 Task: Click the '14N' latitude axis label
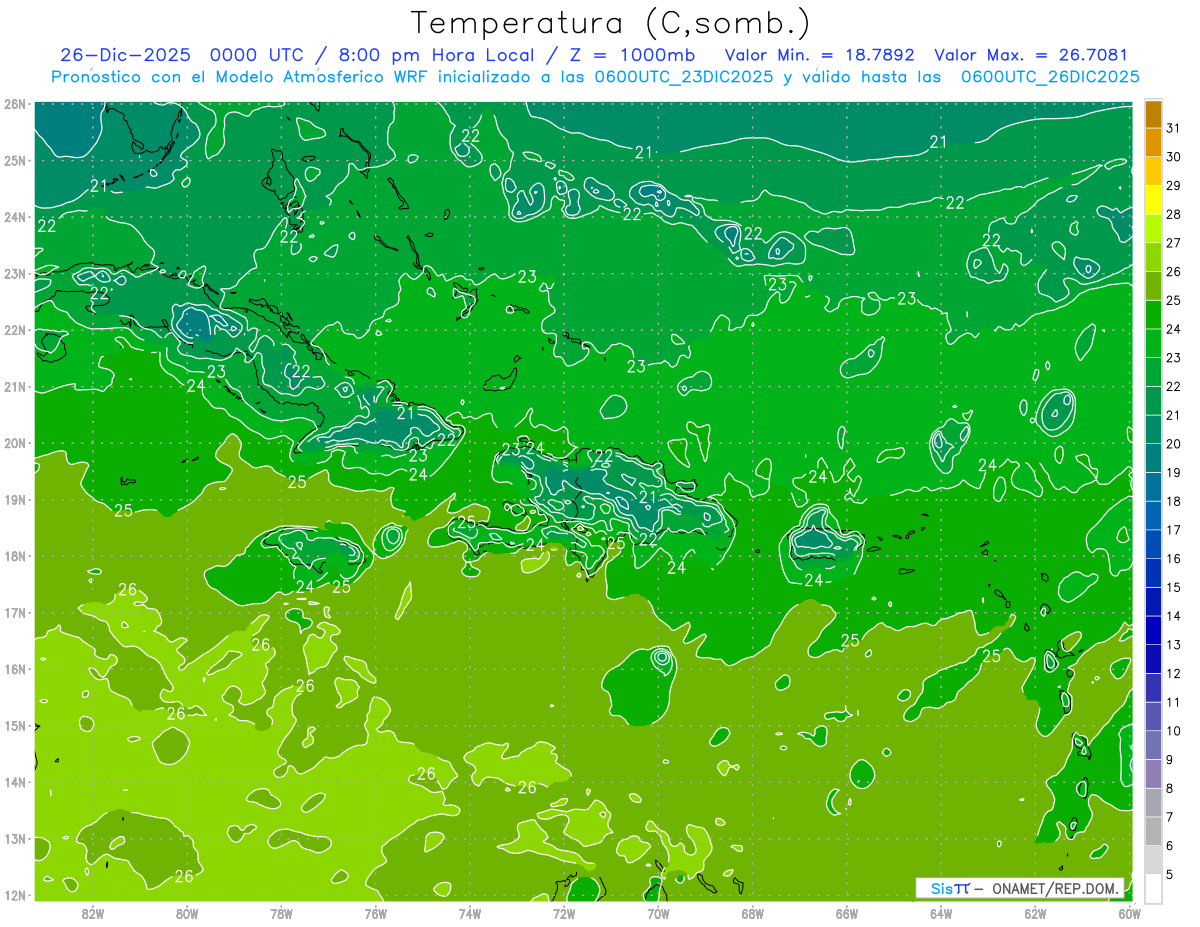point(15,782)
